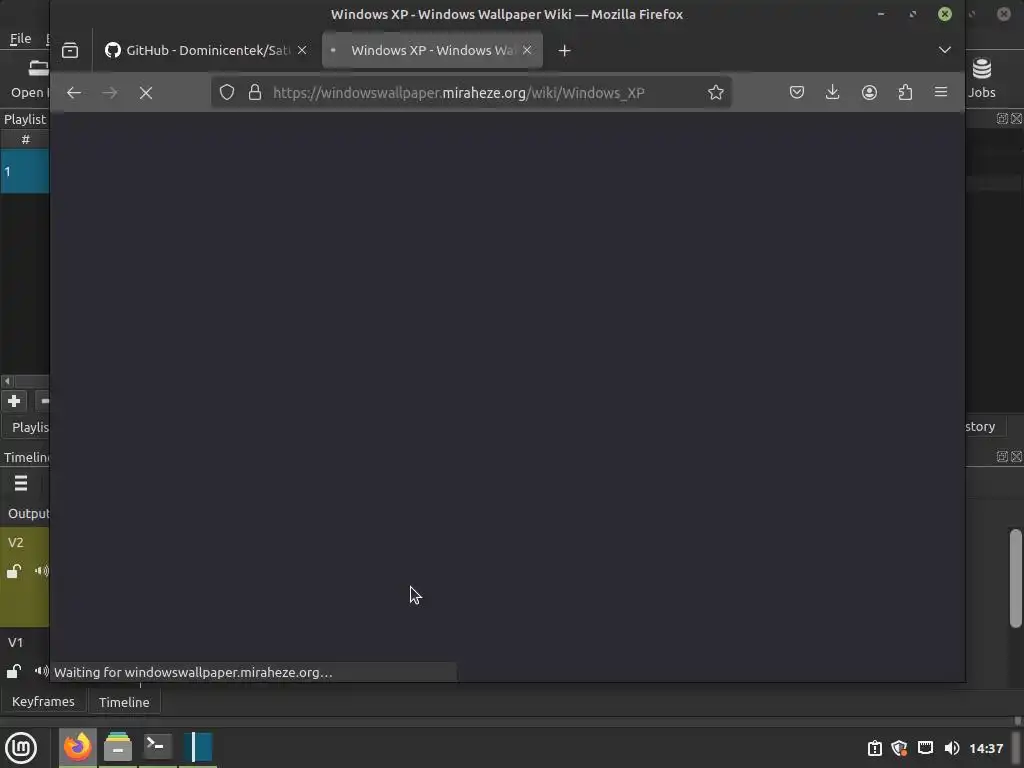Toggle the lock on track V1
Viewport: 1024px width, 768px height.
click(14, 671)
